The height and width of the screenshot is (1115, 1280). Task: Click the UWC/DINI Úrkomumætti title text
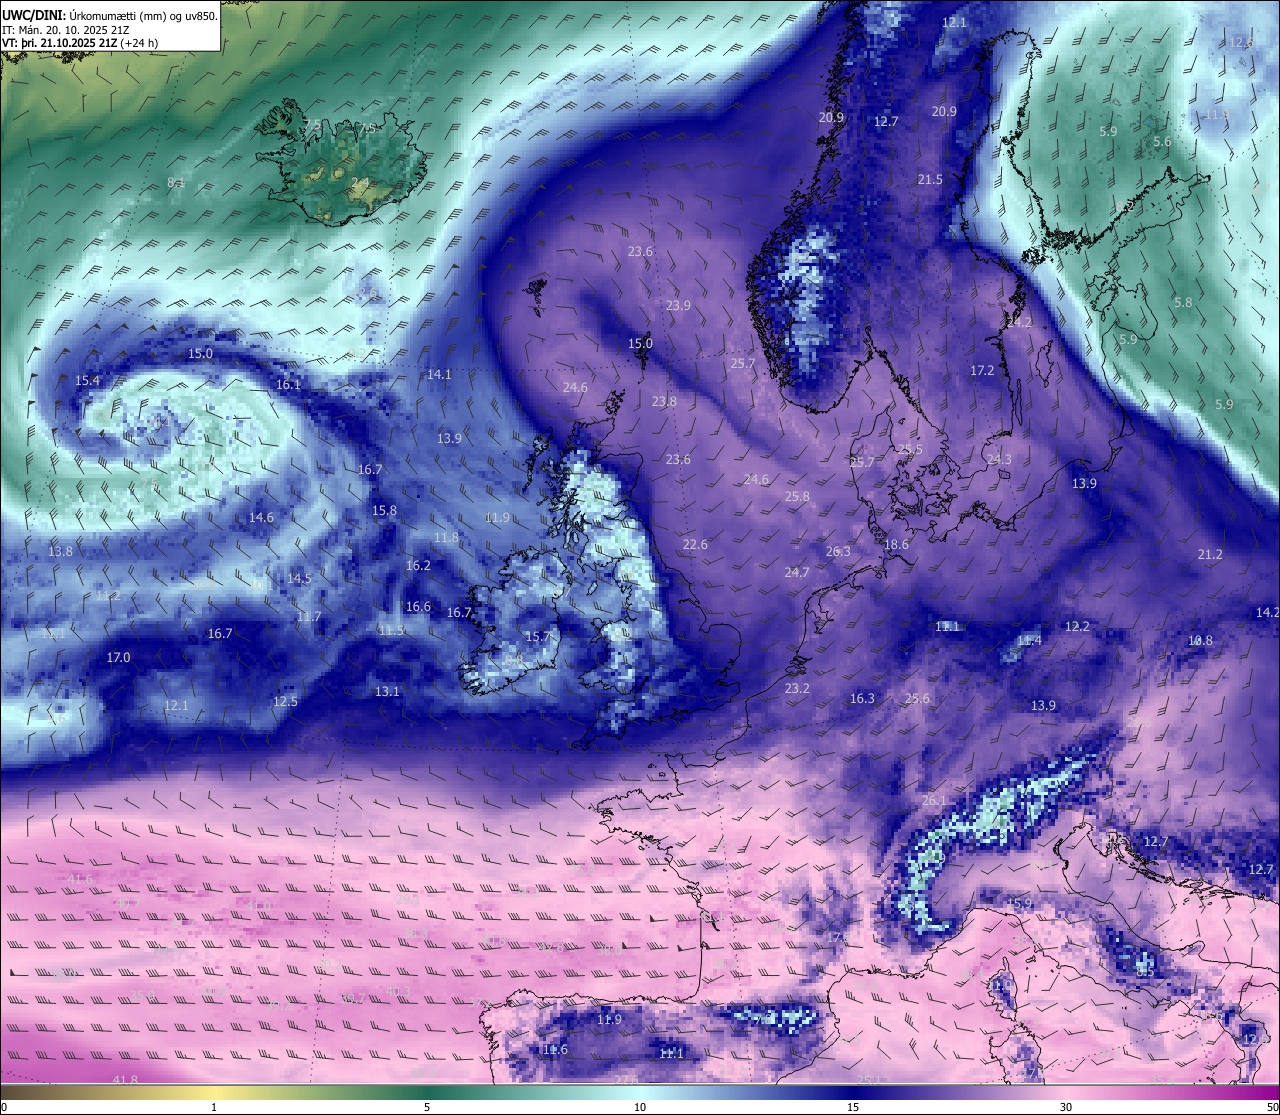pyautogui.click(x=110, y=15)
